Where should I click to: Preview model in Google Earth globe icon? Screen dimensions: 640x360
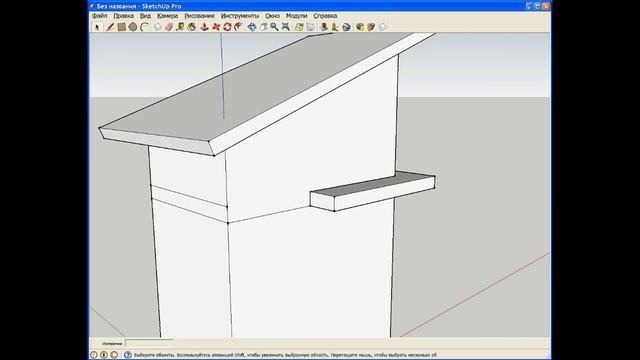[x=346, y=27]
